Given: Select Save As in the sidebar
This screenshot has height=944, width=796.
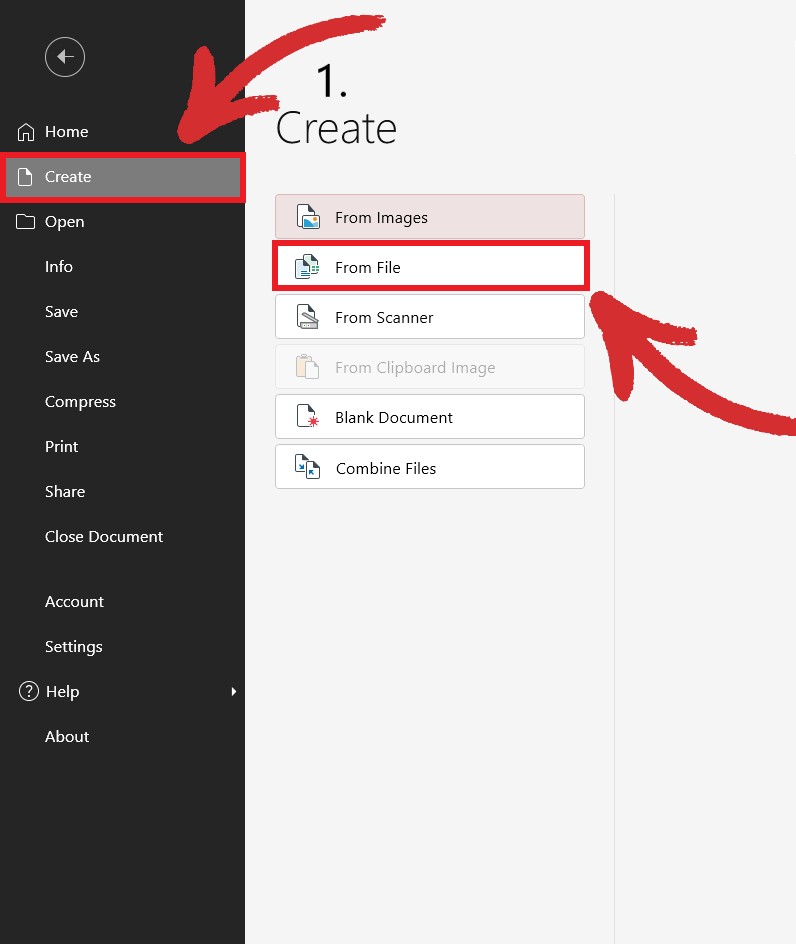Looking at the screenshot, I should tap(72, 357).
